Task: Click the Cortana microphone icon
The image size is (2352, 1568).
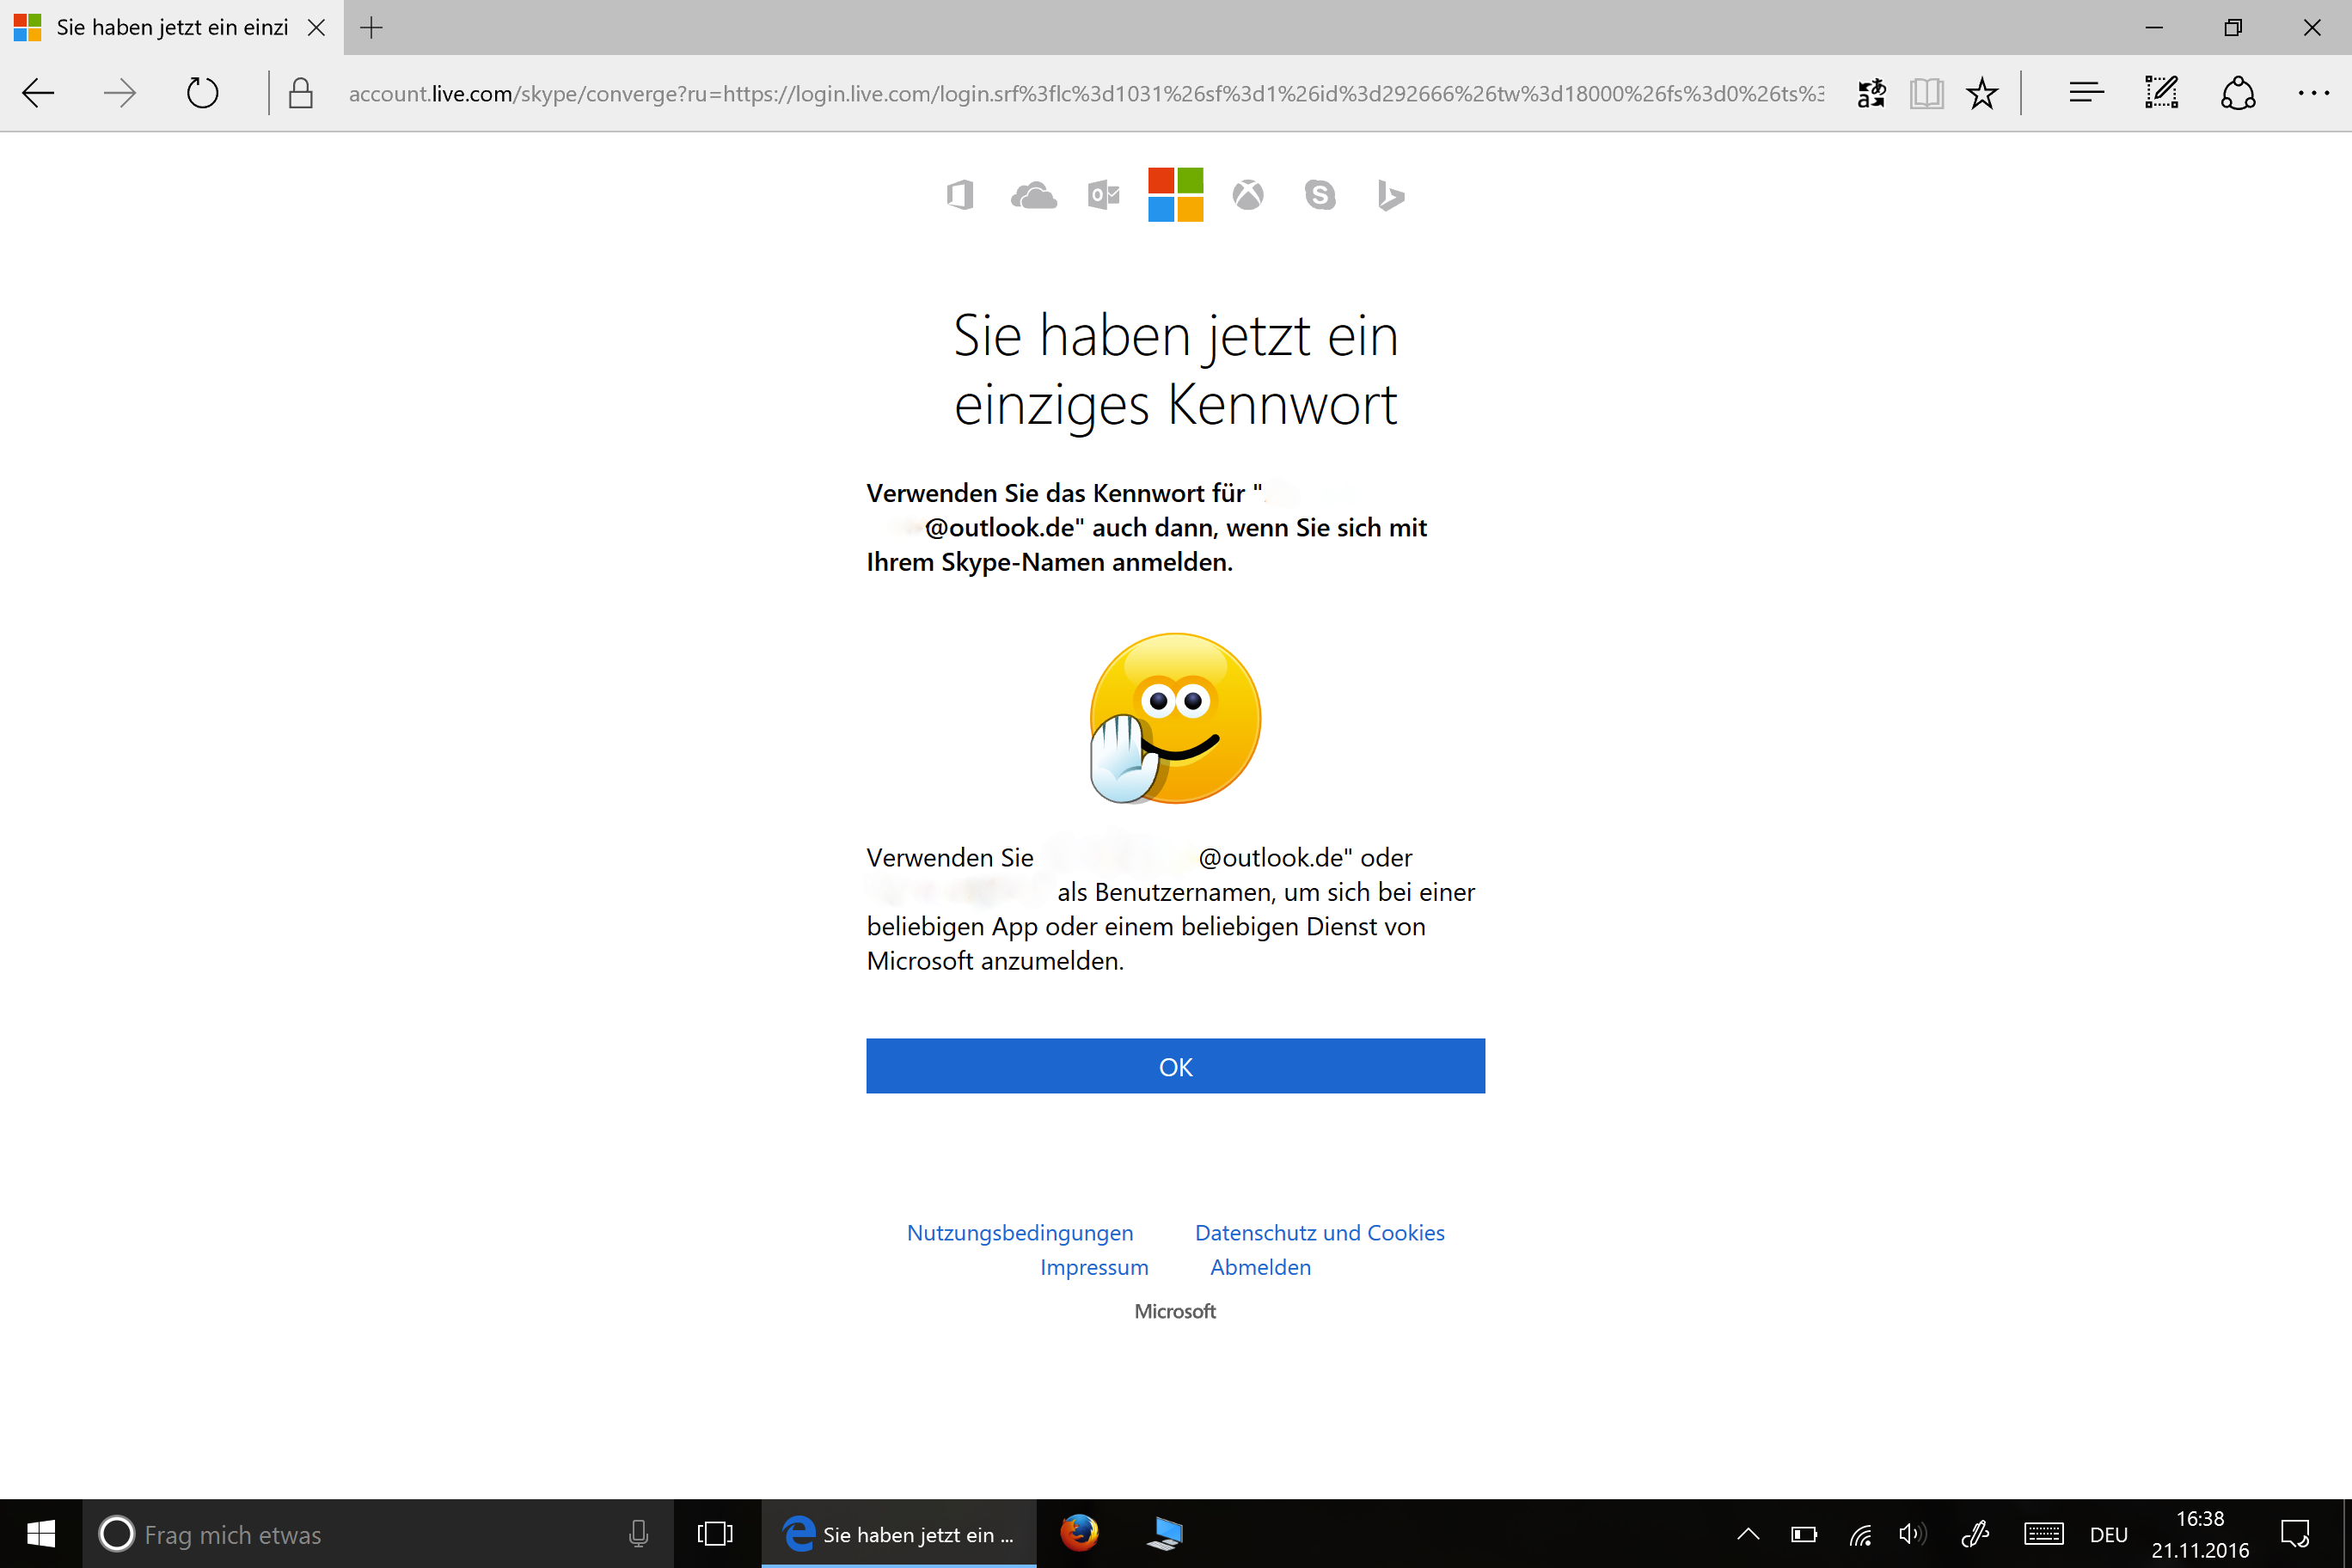Action: click(x=638, y=1533)
